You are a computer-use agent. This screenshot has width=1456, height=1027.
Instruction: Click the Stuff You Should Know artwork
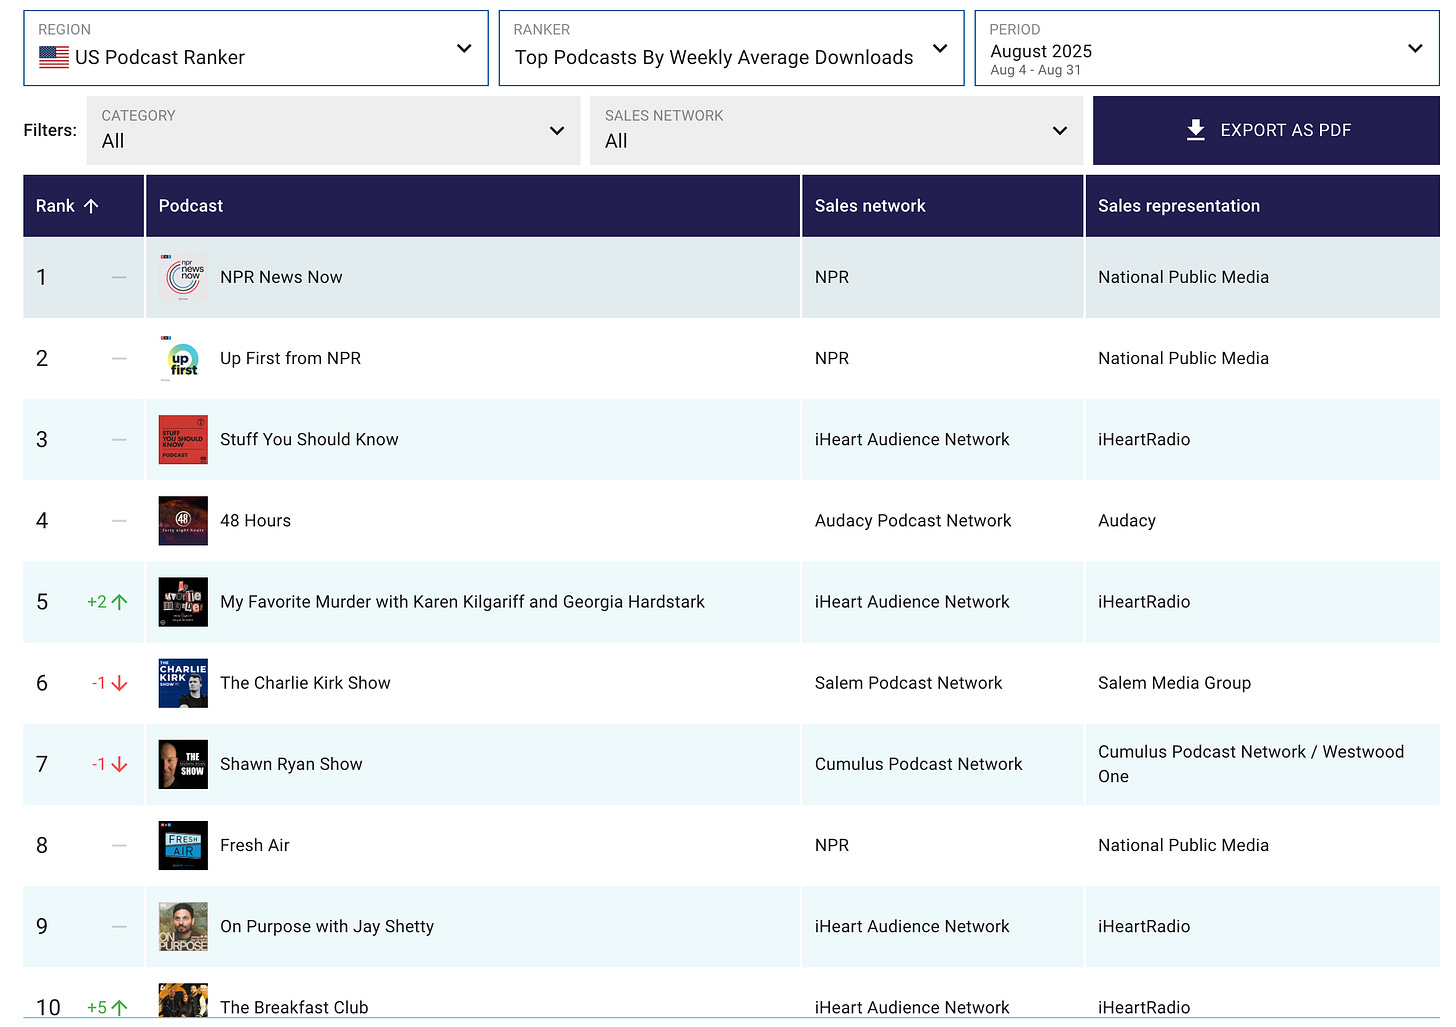tap(183, 439)
